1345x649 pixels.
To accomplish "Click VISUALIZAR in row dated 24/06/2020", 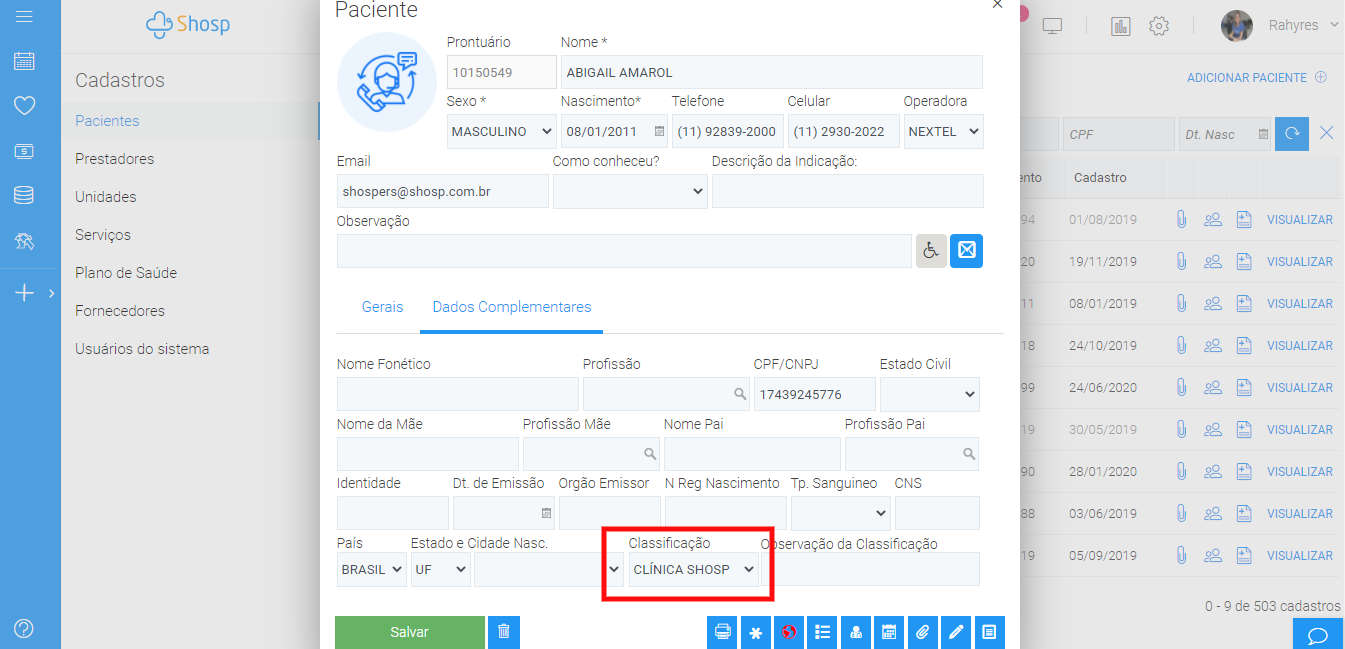I will [x=1300, y=387].
